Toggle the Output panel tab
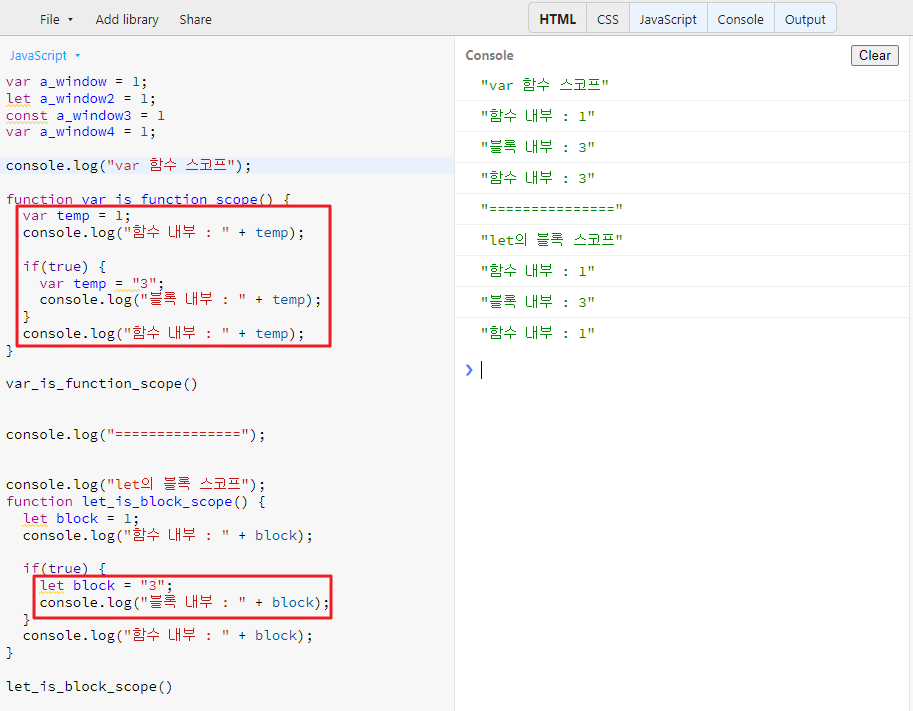Screen dimensions: 913x711 pyautogui.click(x=805, y=19)
